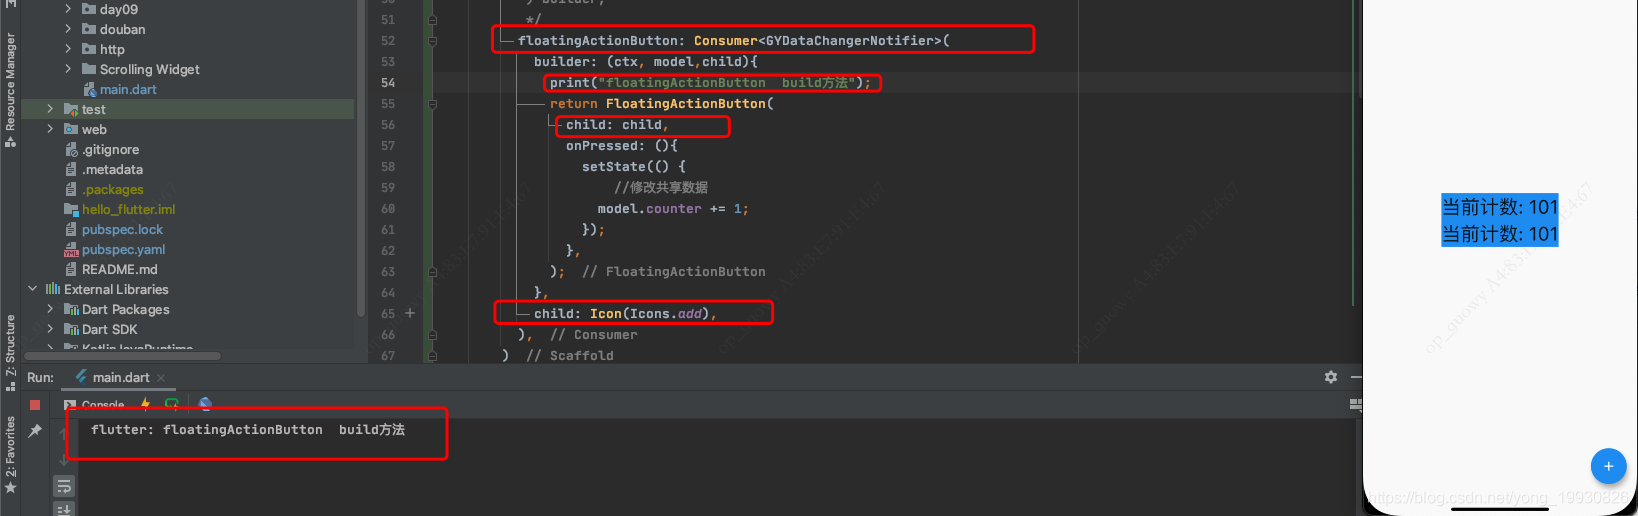The height and width of the screenshot is (516, 1638).
Task: Click the douban folder icon
Action: click(89, 29)
